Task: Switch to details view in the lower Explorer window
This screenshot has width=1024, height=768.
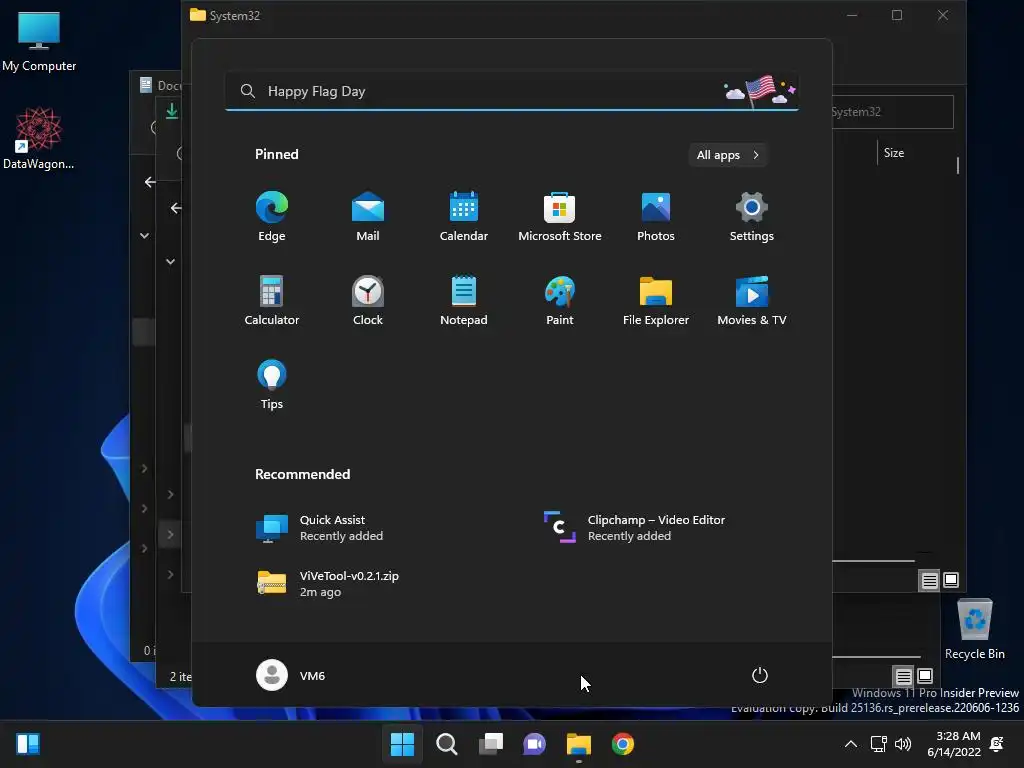Action: [903, 676]
